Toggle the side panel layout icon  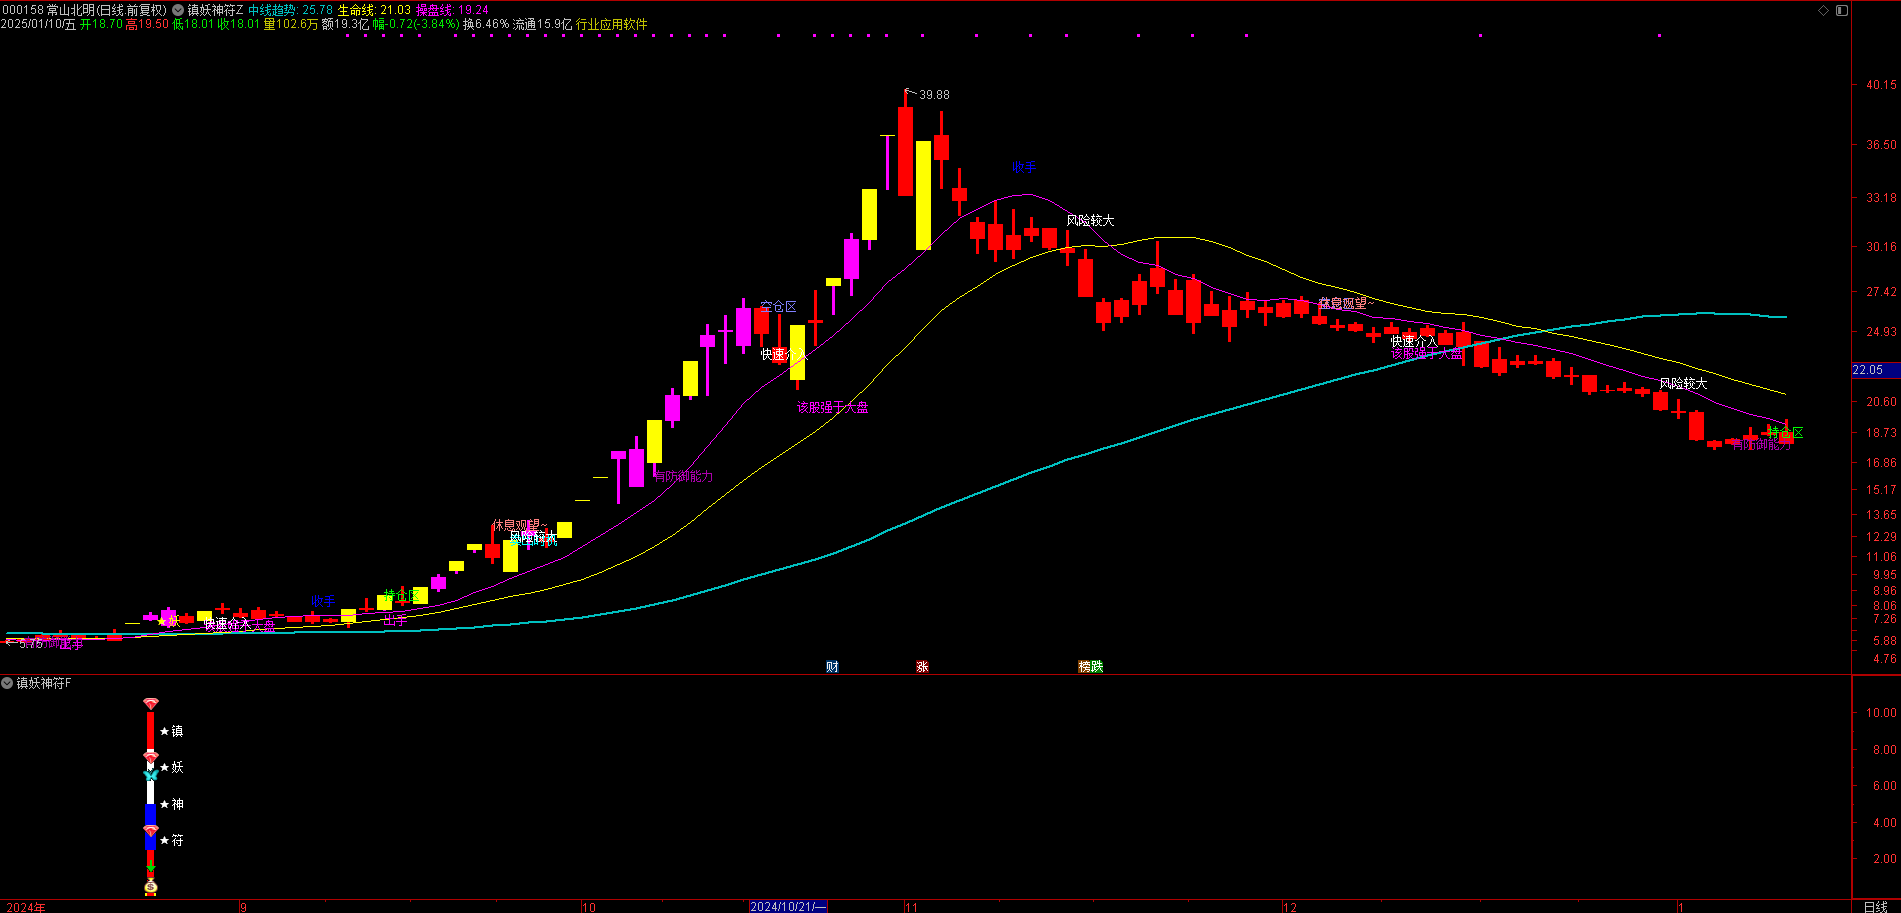coord(1842,10)
